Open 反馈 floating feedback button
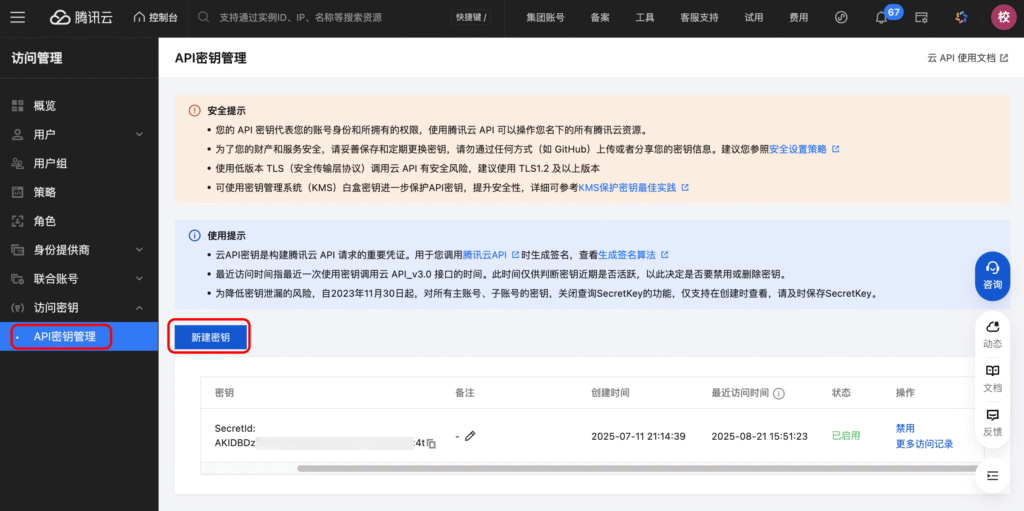The image size is (1024, 511). [x=992, y=422]
